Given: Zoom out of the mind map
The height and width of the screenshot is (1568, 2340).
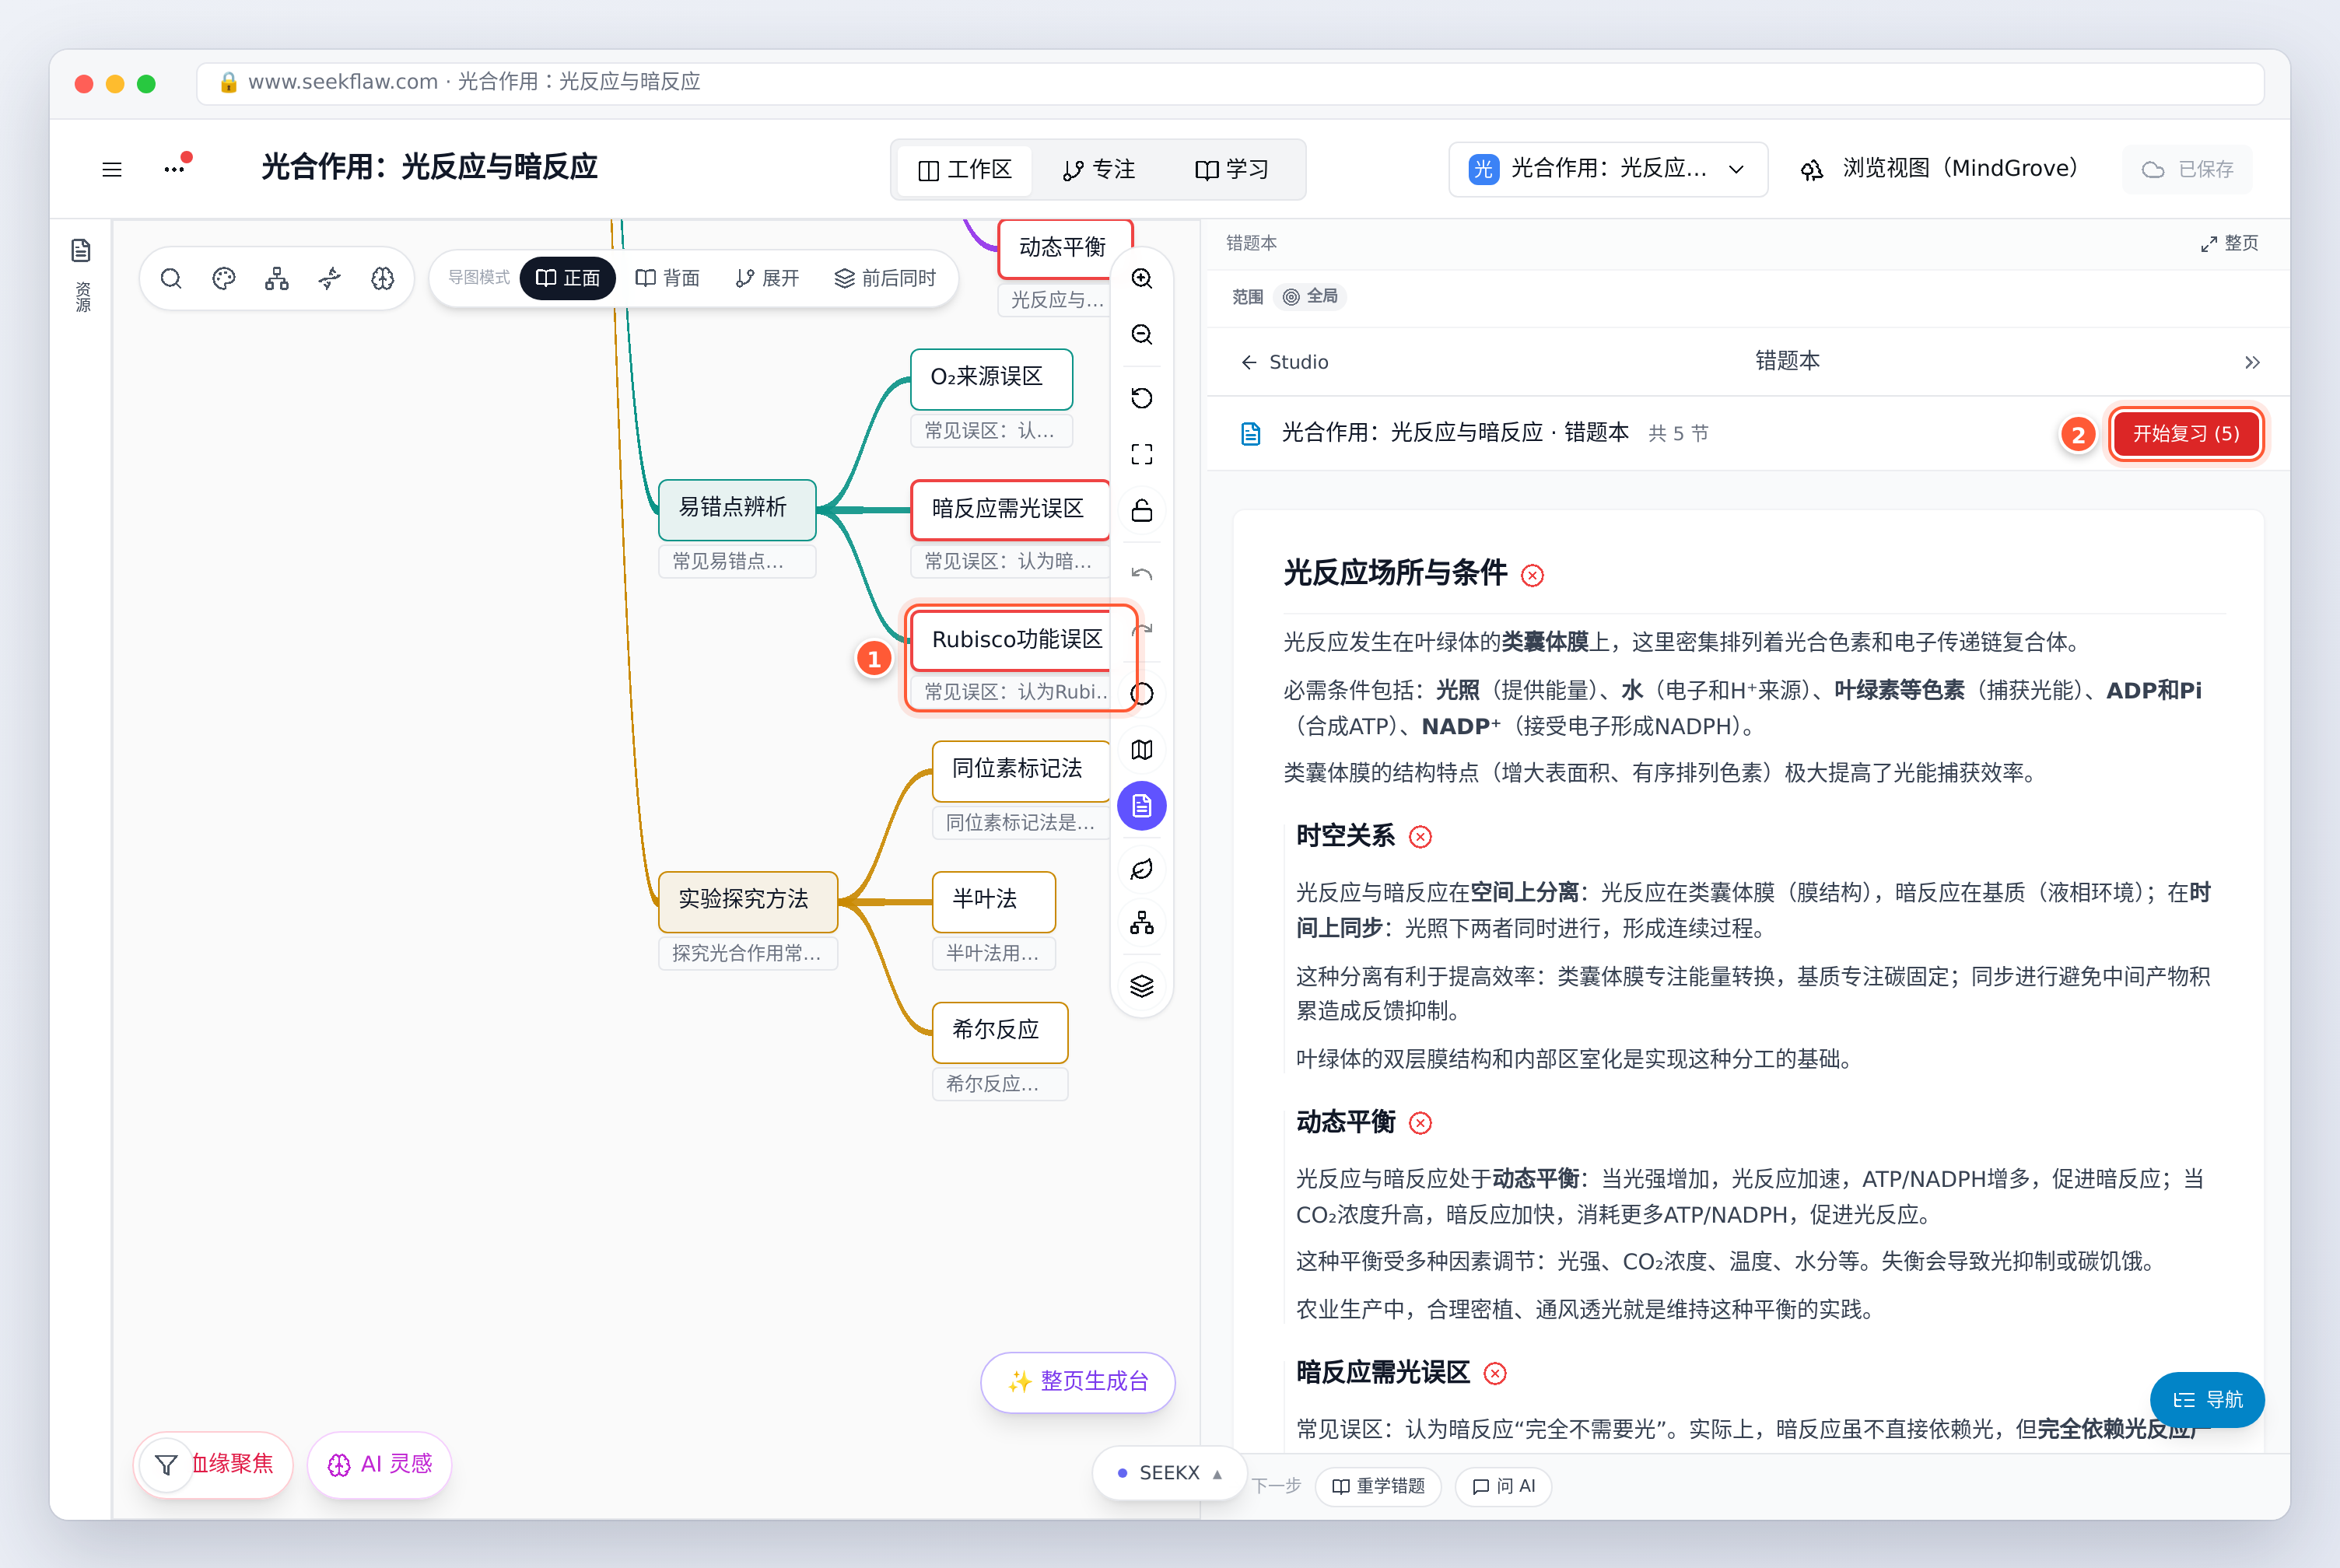Looking at the screenshot, I should (x=1142, y=334).
